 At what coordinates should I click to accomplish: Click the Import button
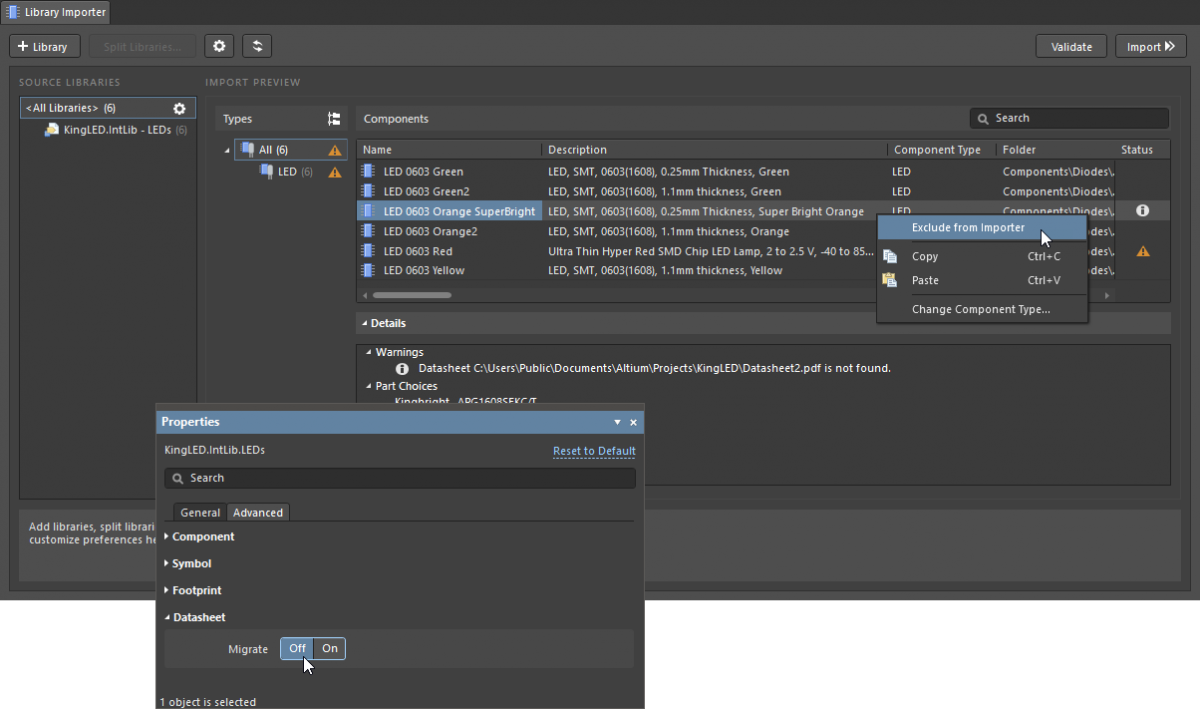pyautogui.click(x=1151, y=46)
